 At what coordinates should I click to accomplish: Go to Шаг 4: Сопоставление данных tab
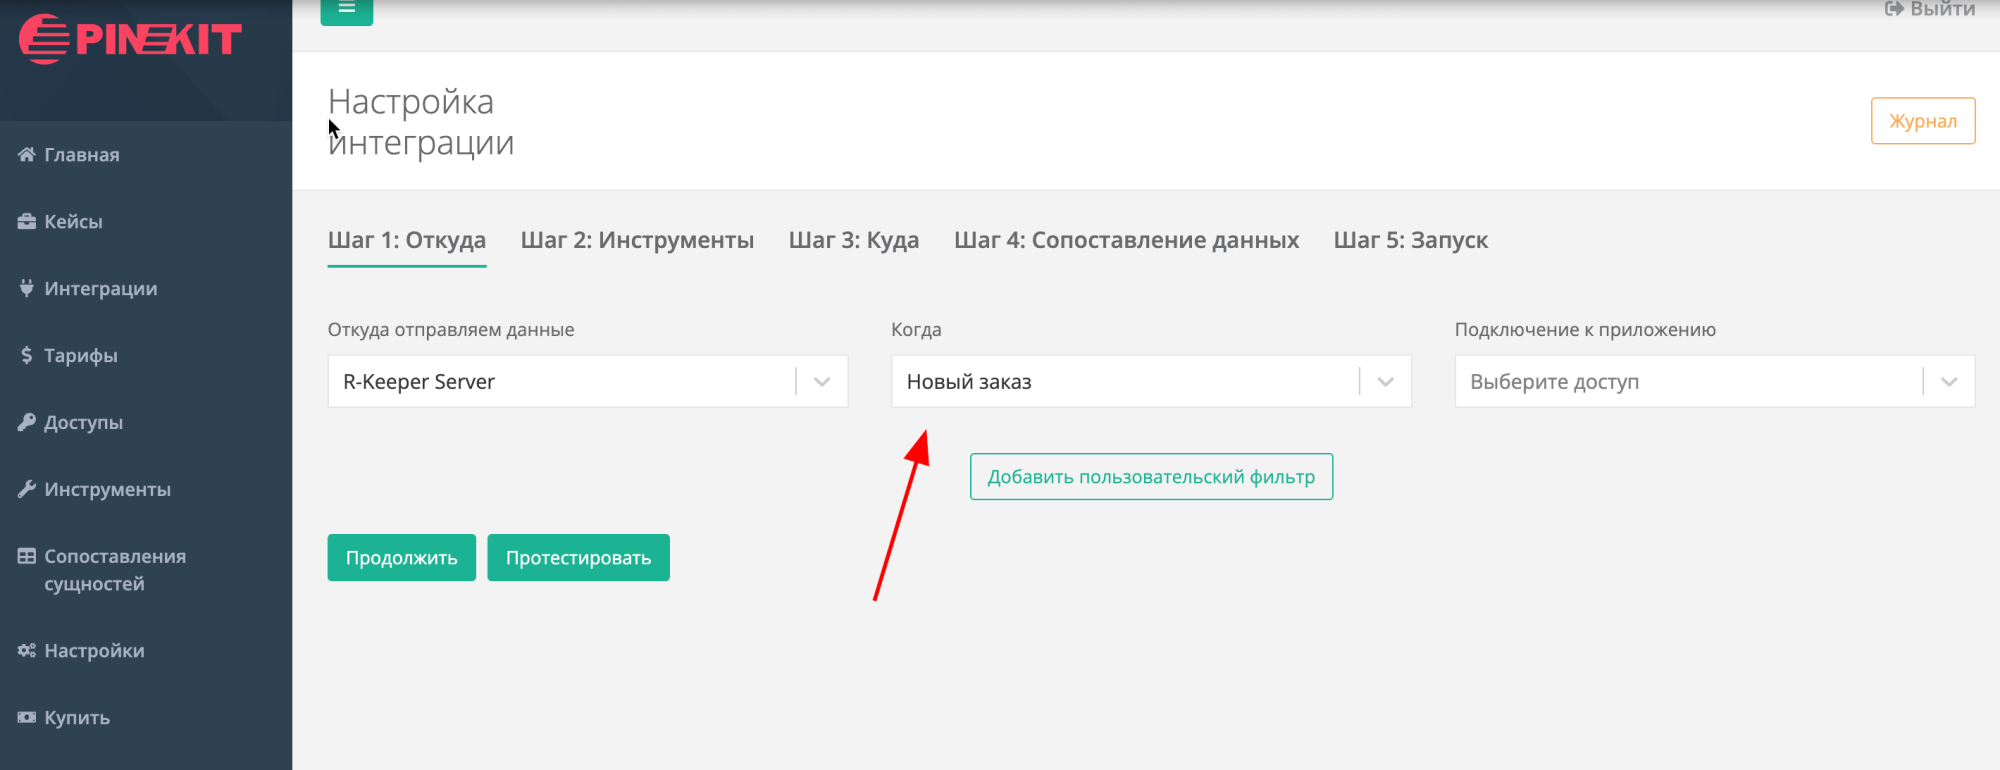pos(1126,240)
